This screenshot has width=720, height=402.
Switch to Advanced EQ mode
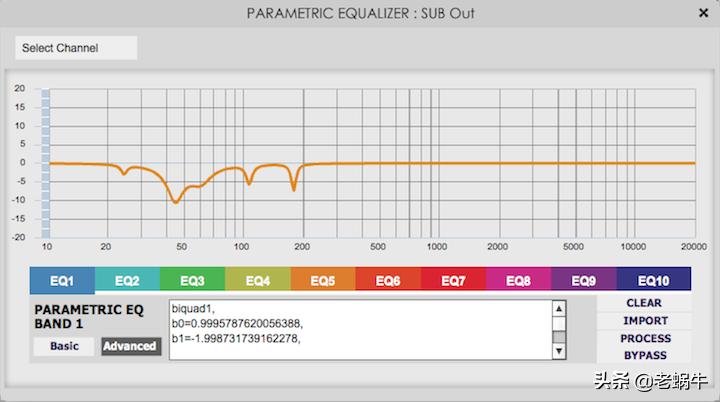point(131,346)
